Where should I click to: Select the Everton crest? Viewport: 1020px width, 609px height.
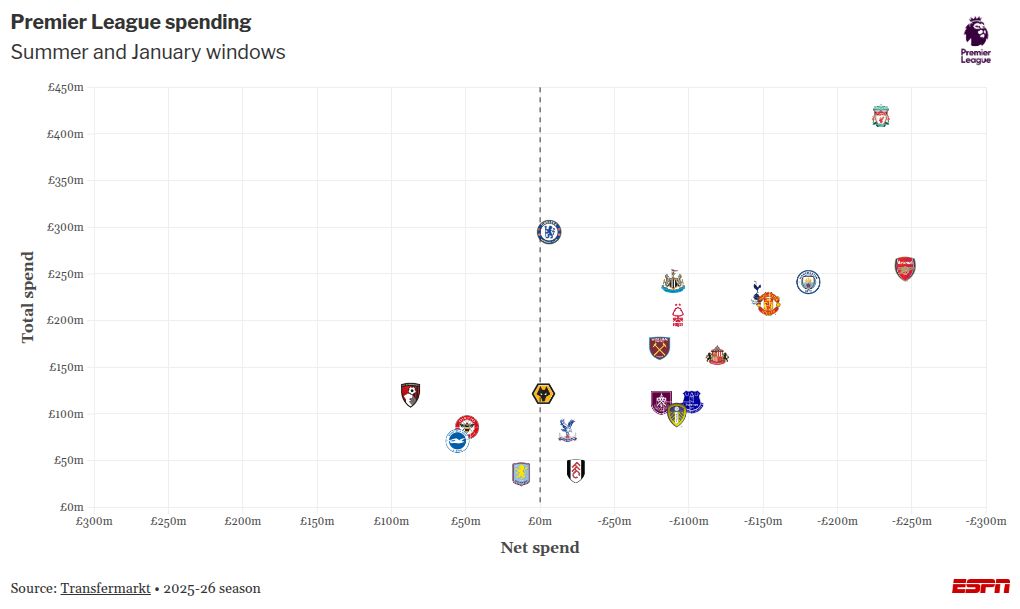(692, 402)
